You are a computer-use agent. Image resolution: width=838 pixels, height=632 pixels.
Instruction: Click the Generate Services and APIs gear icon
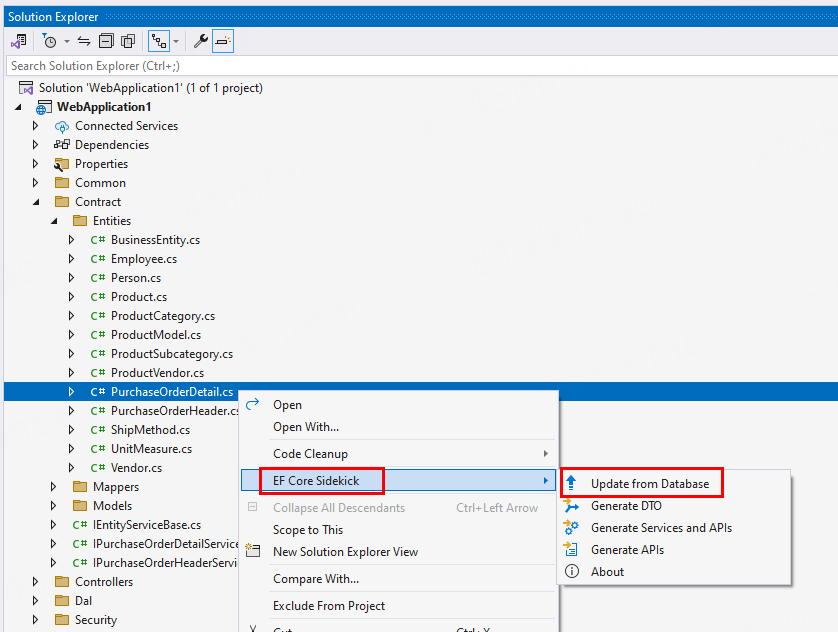572,528
